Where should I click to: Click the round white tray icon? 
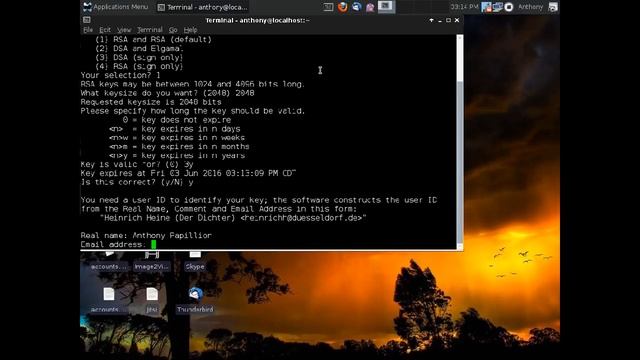pos(509,7)
